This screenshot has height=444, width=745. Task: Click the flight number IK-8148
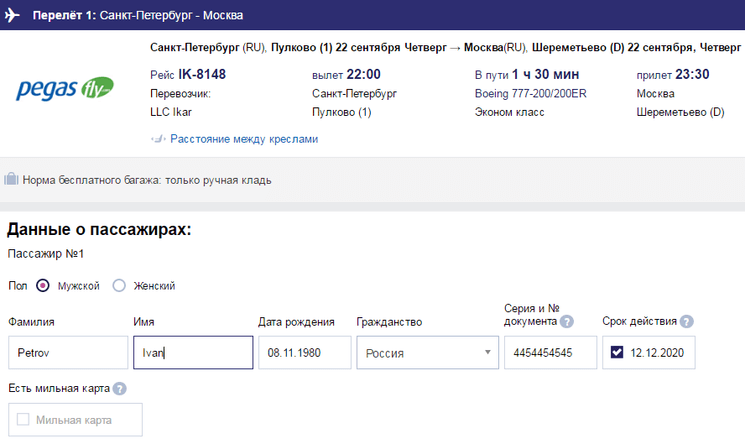click(204, 74)
